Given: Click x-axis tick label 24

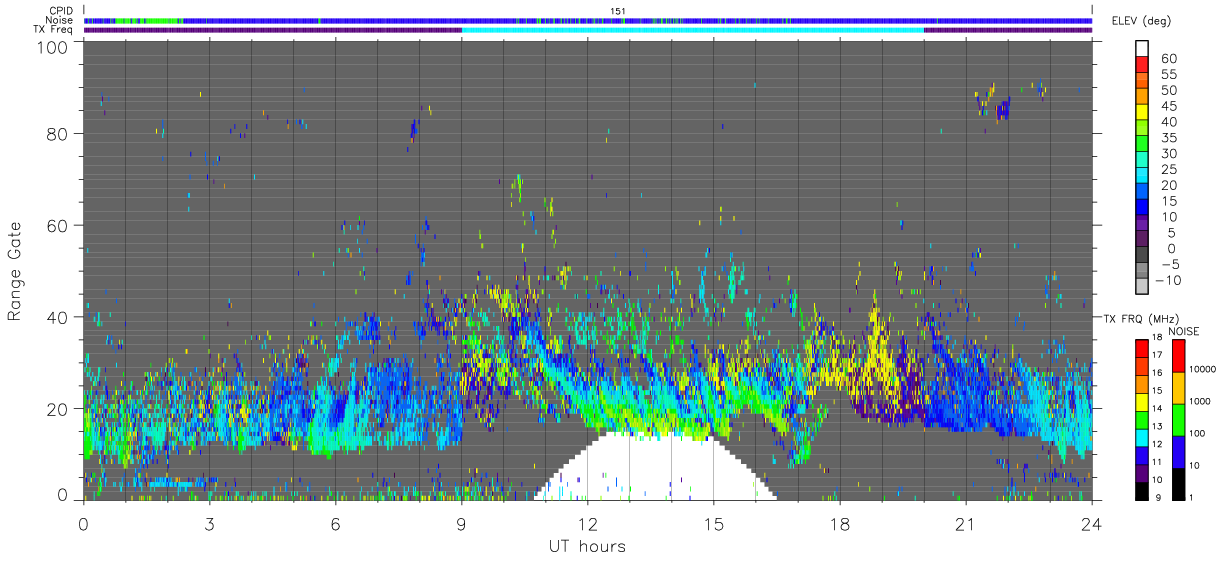Looking at the screenshot, I should tap(1091, 524).
